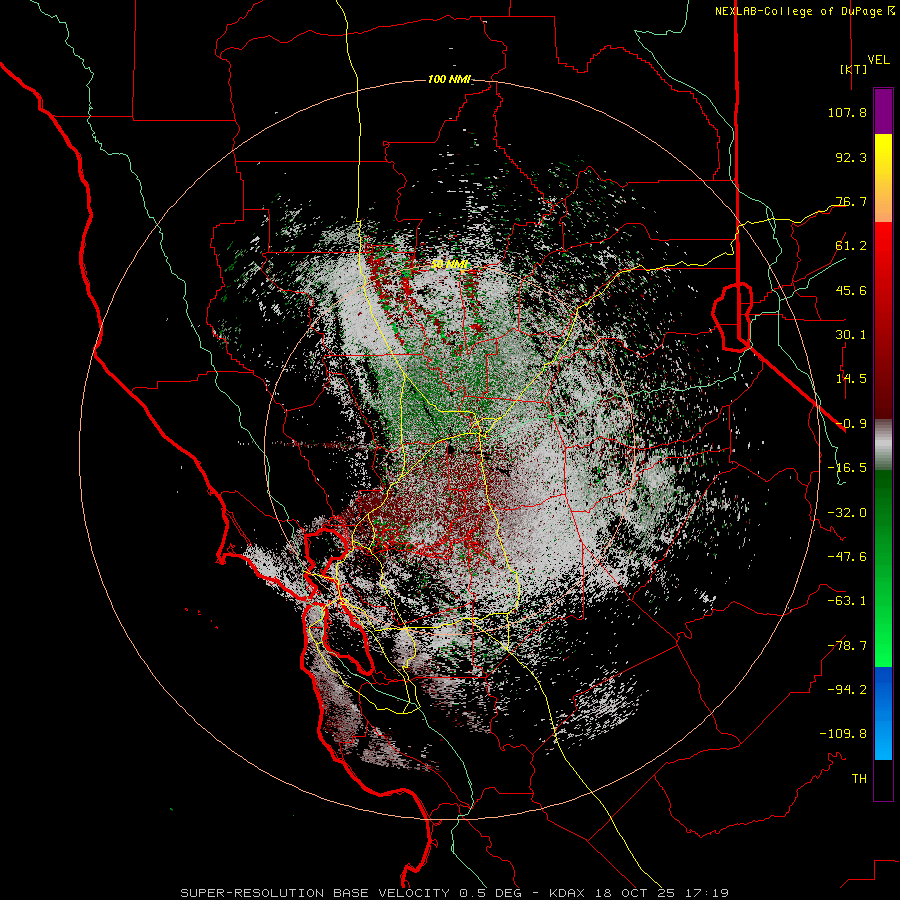Click the VEL legend heading
This screenshot has width=900, height=900.
[878, 60]
